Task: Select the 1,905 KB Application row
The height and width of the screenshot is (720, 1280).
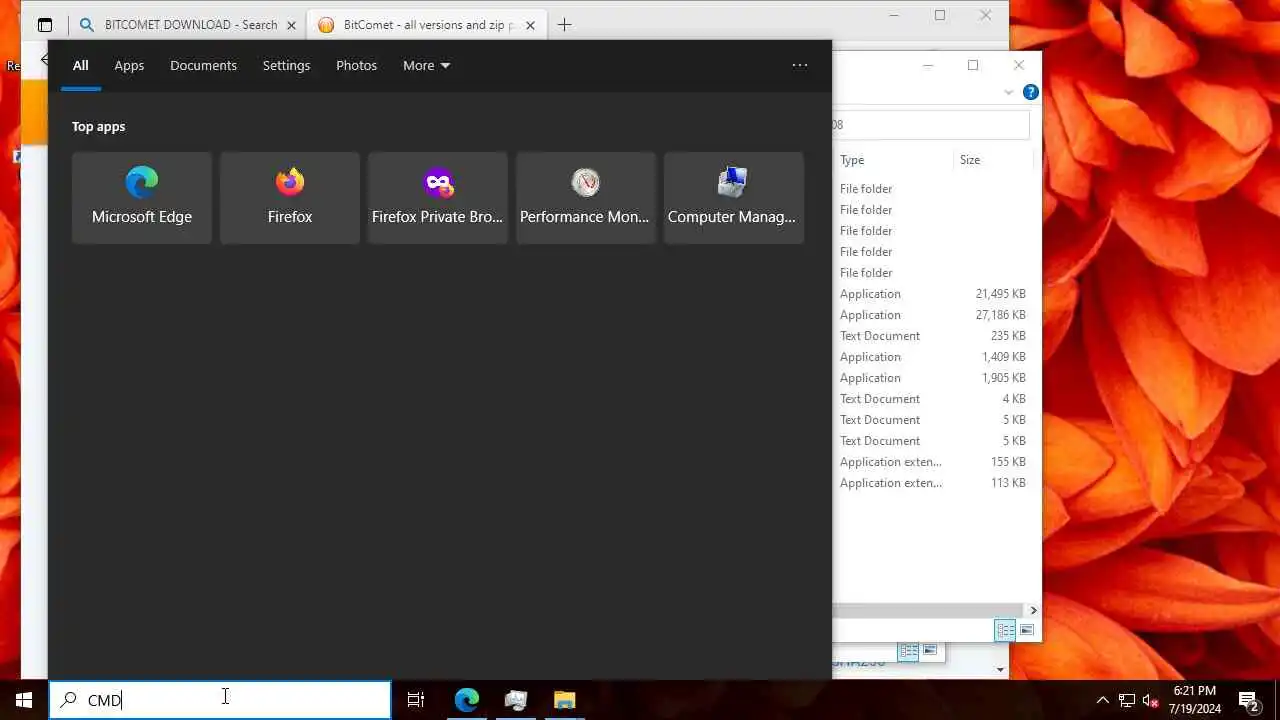Action: (932, 378)
